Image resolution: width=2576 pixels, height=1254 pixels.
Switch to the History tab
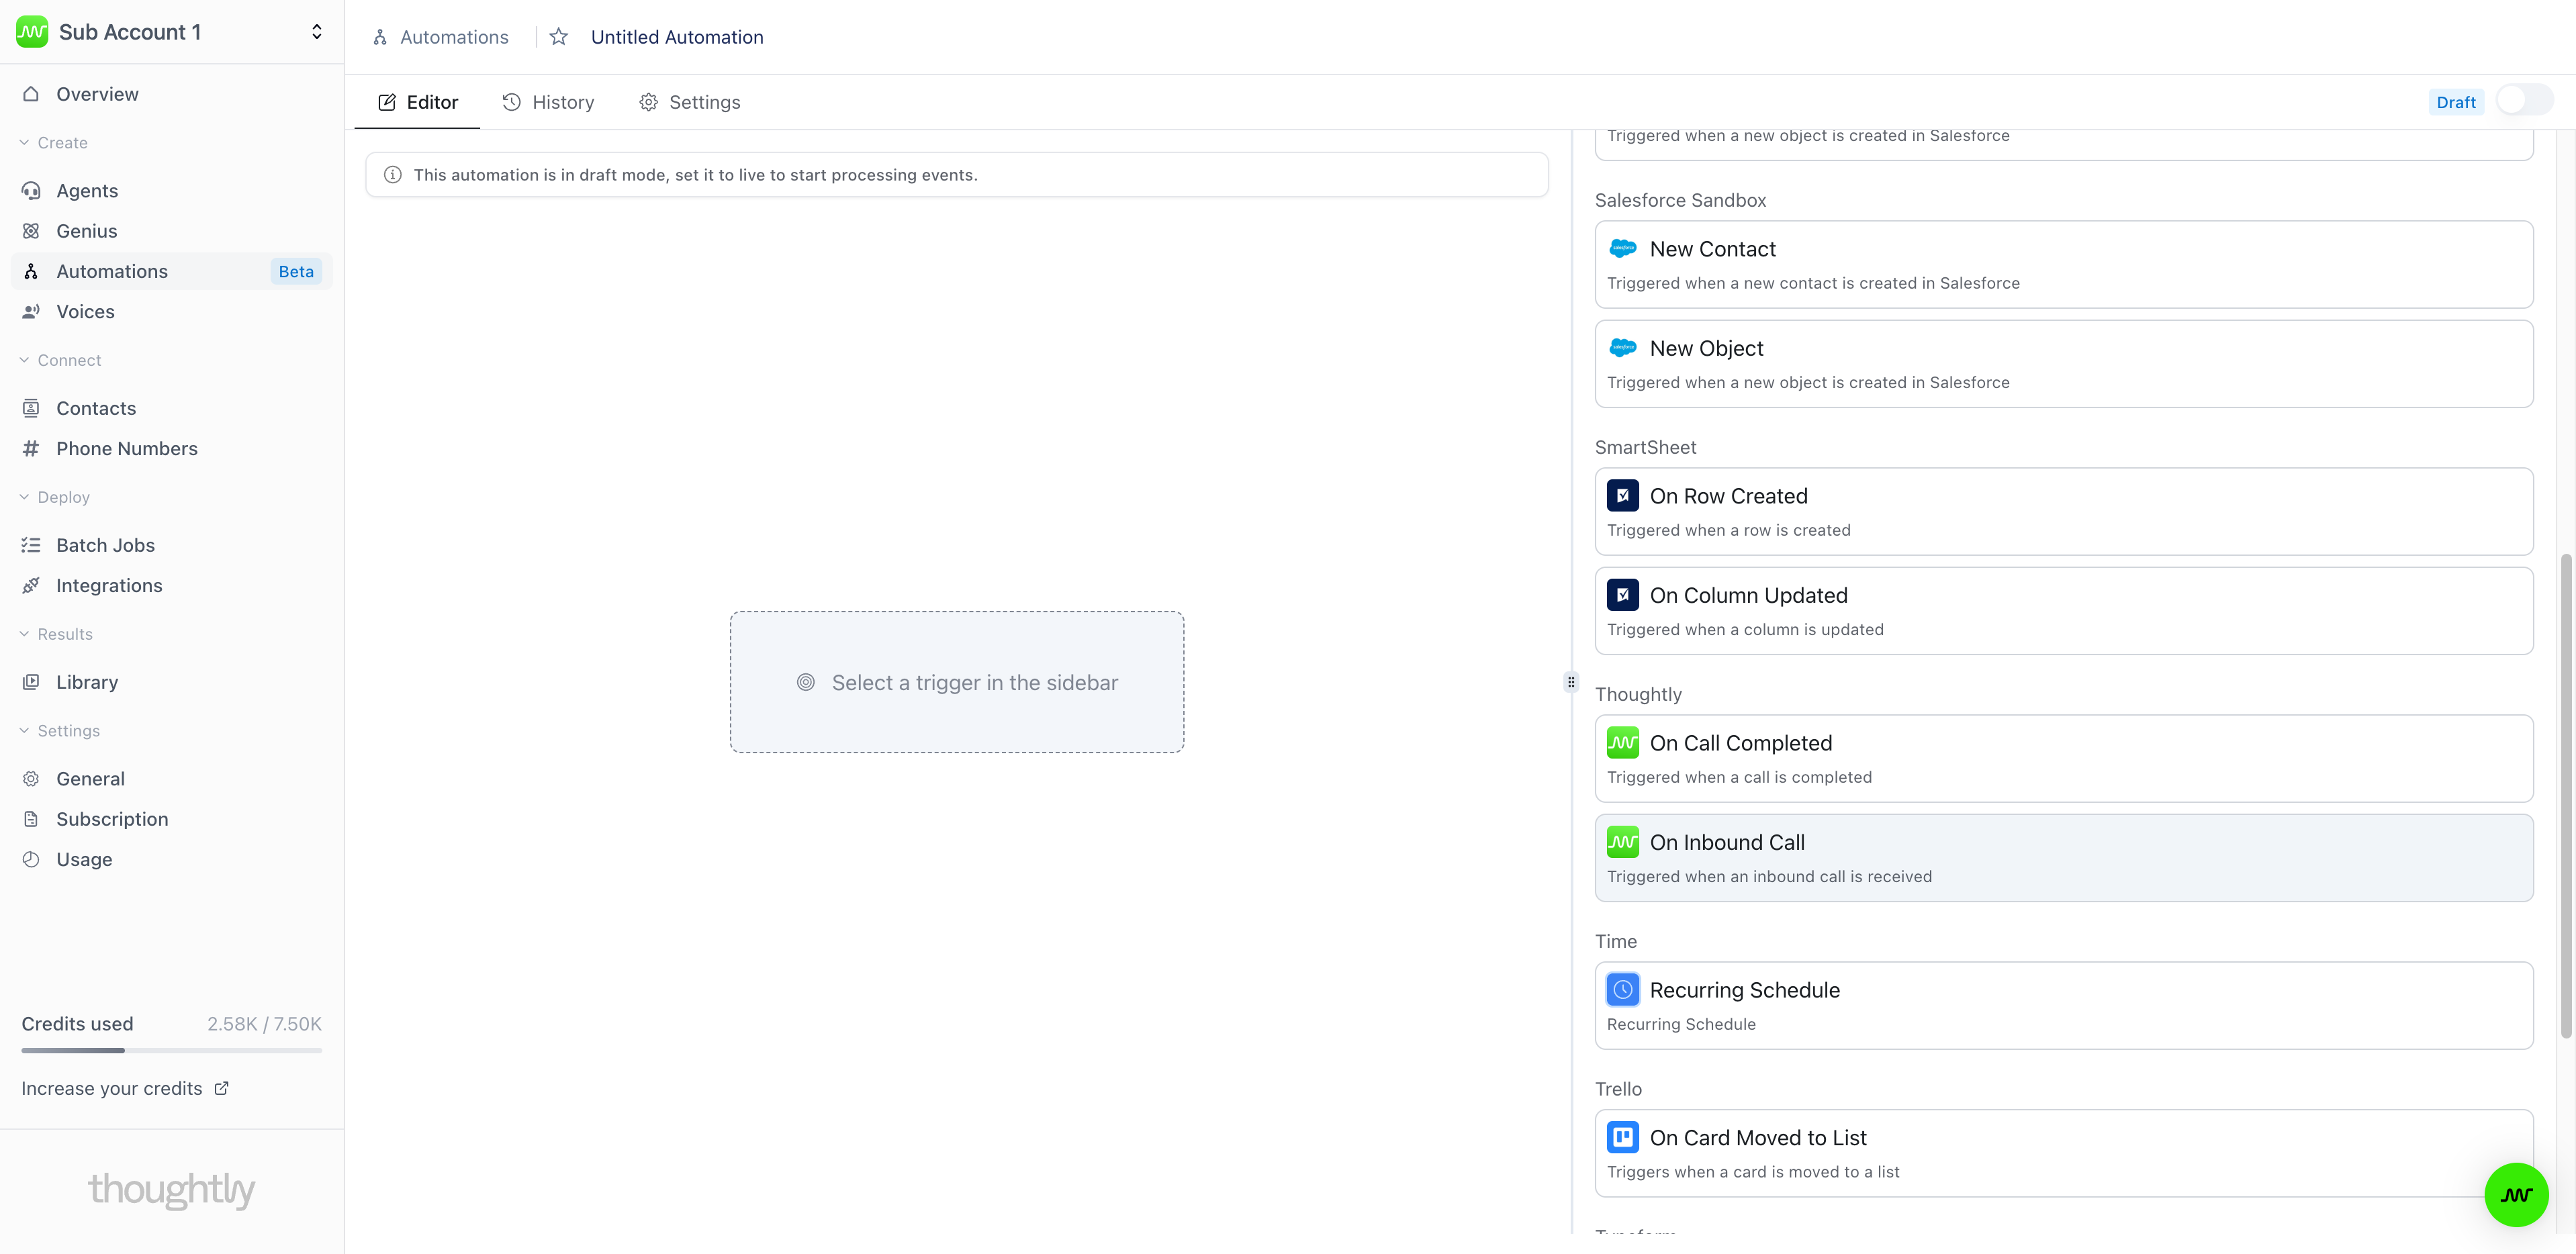[548, 102]
